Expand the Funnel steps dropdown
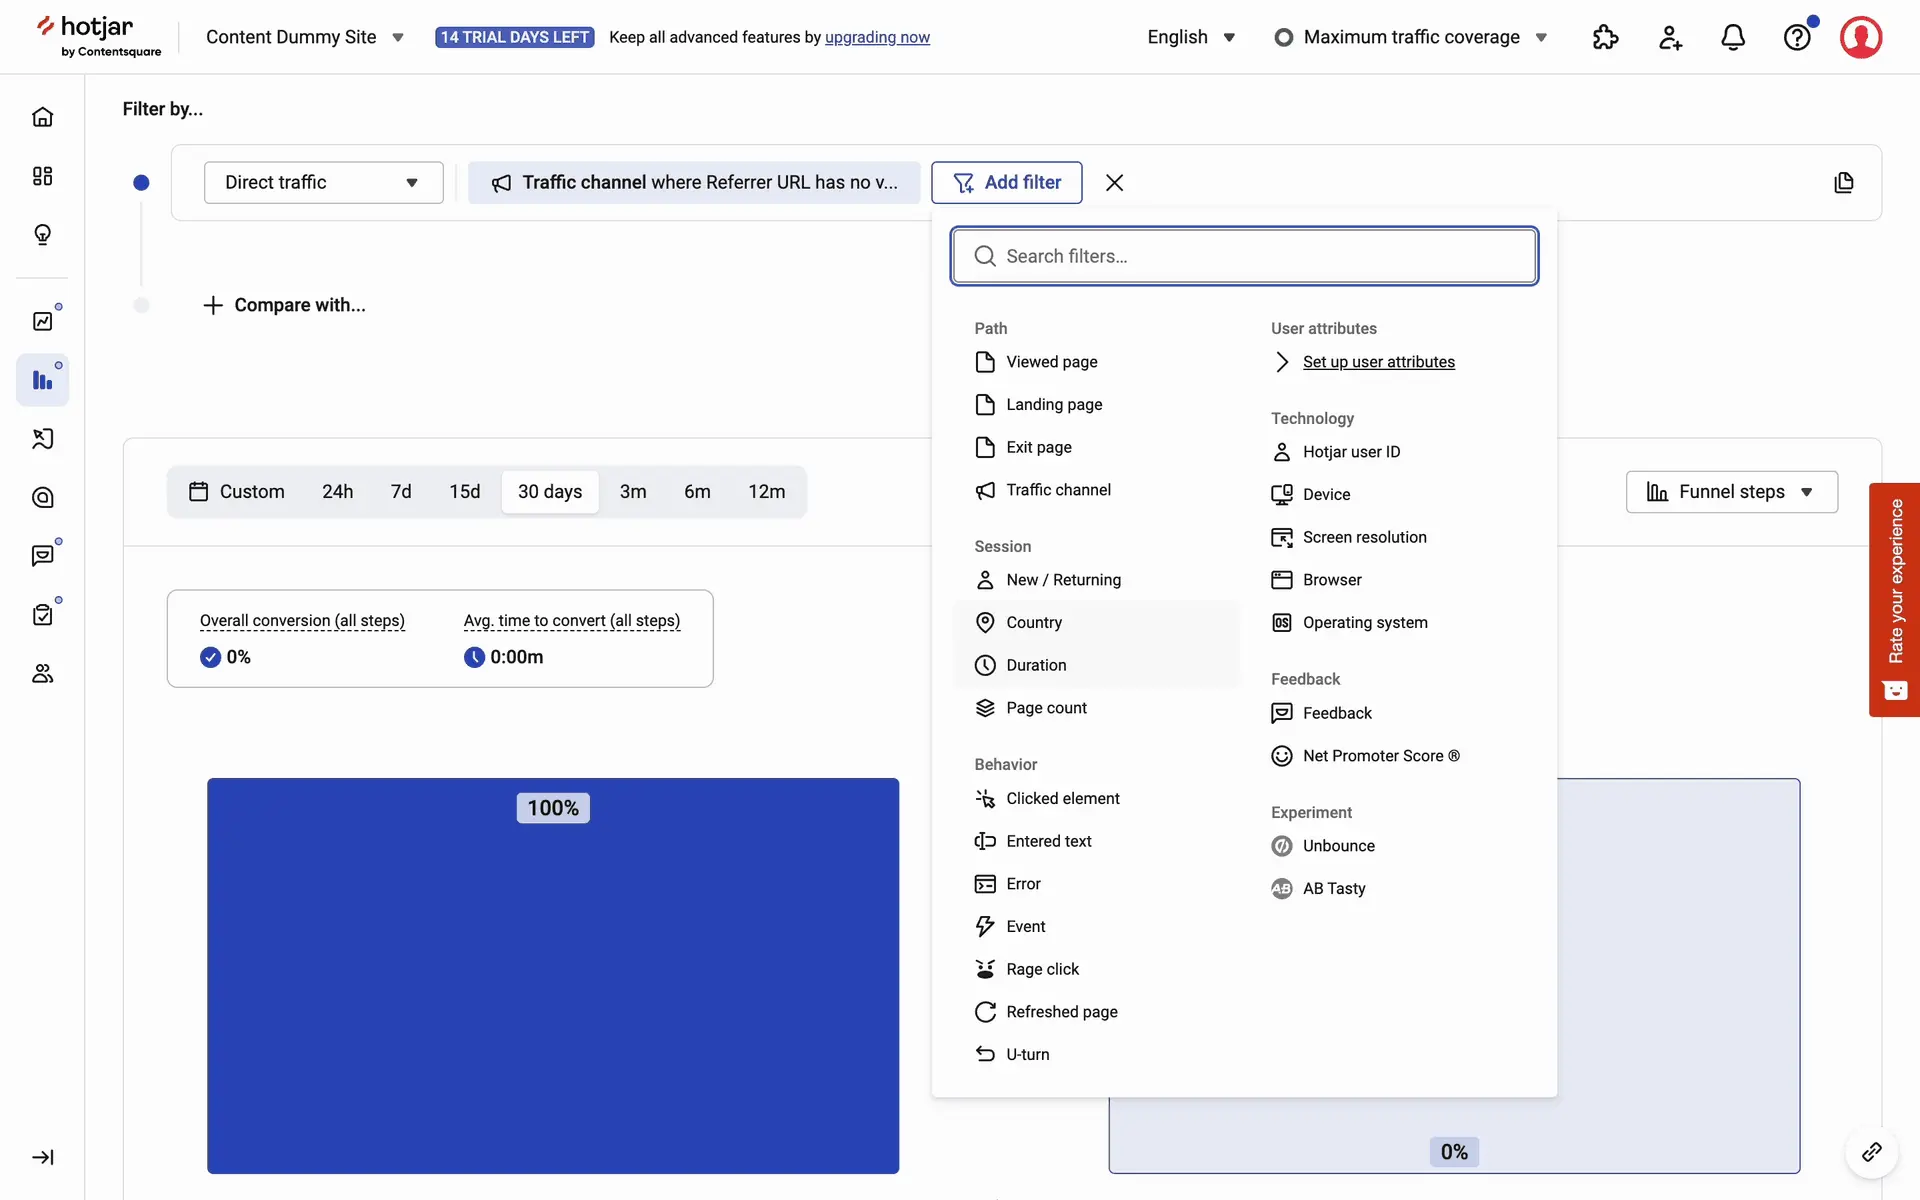The width and height of the screenshot is (1920, 1200). [x=1731, y=492]
